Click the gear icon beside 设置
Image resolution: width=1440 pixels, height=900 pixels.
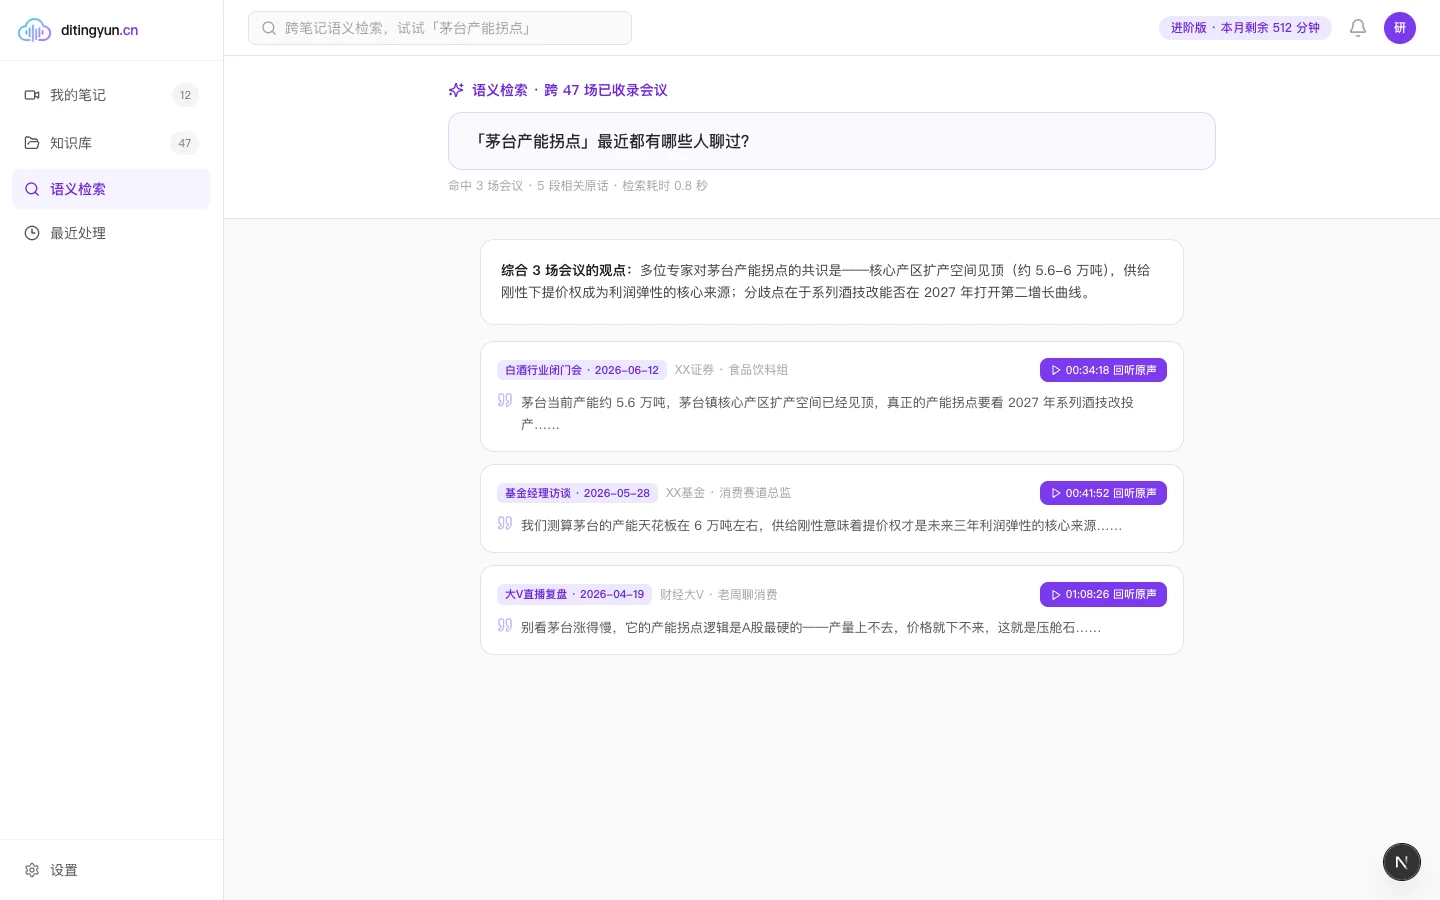click(32, 870)
